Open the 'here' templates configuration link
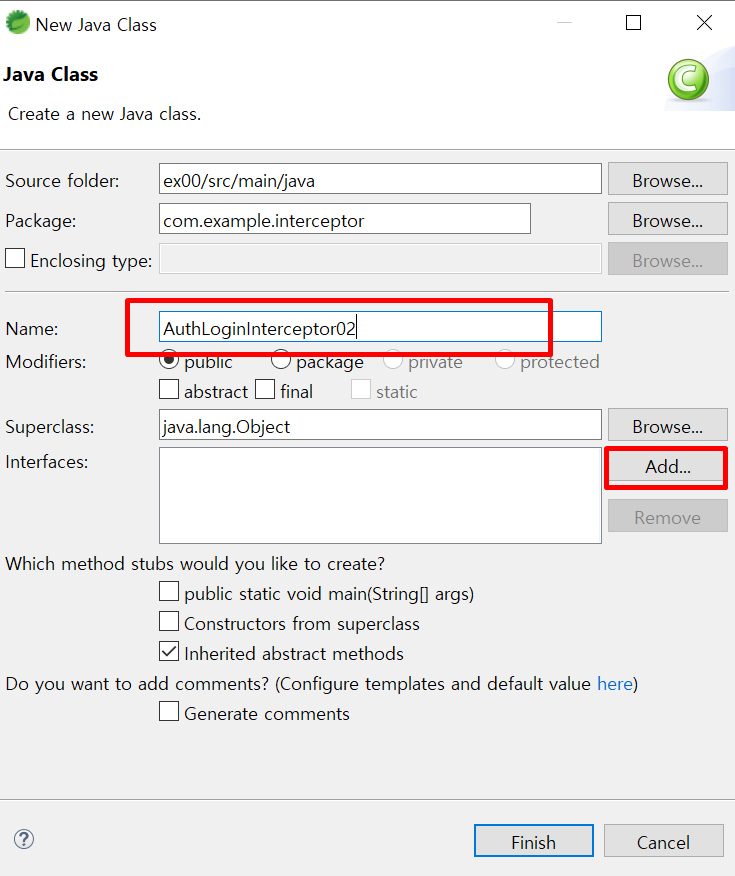The width and height of the screenshot is (735, 876). (615, 684)
